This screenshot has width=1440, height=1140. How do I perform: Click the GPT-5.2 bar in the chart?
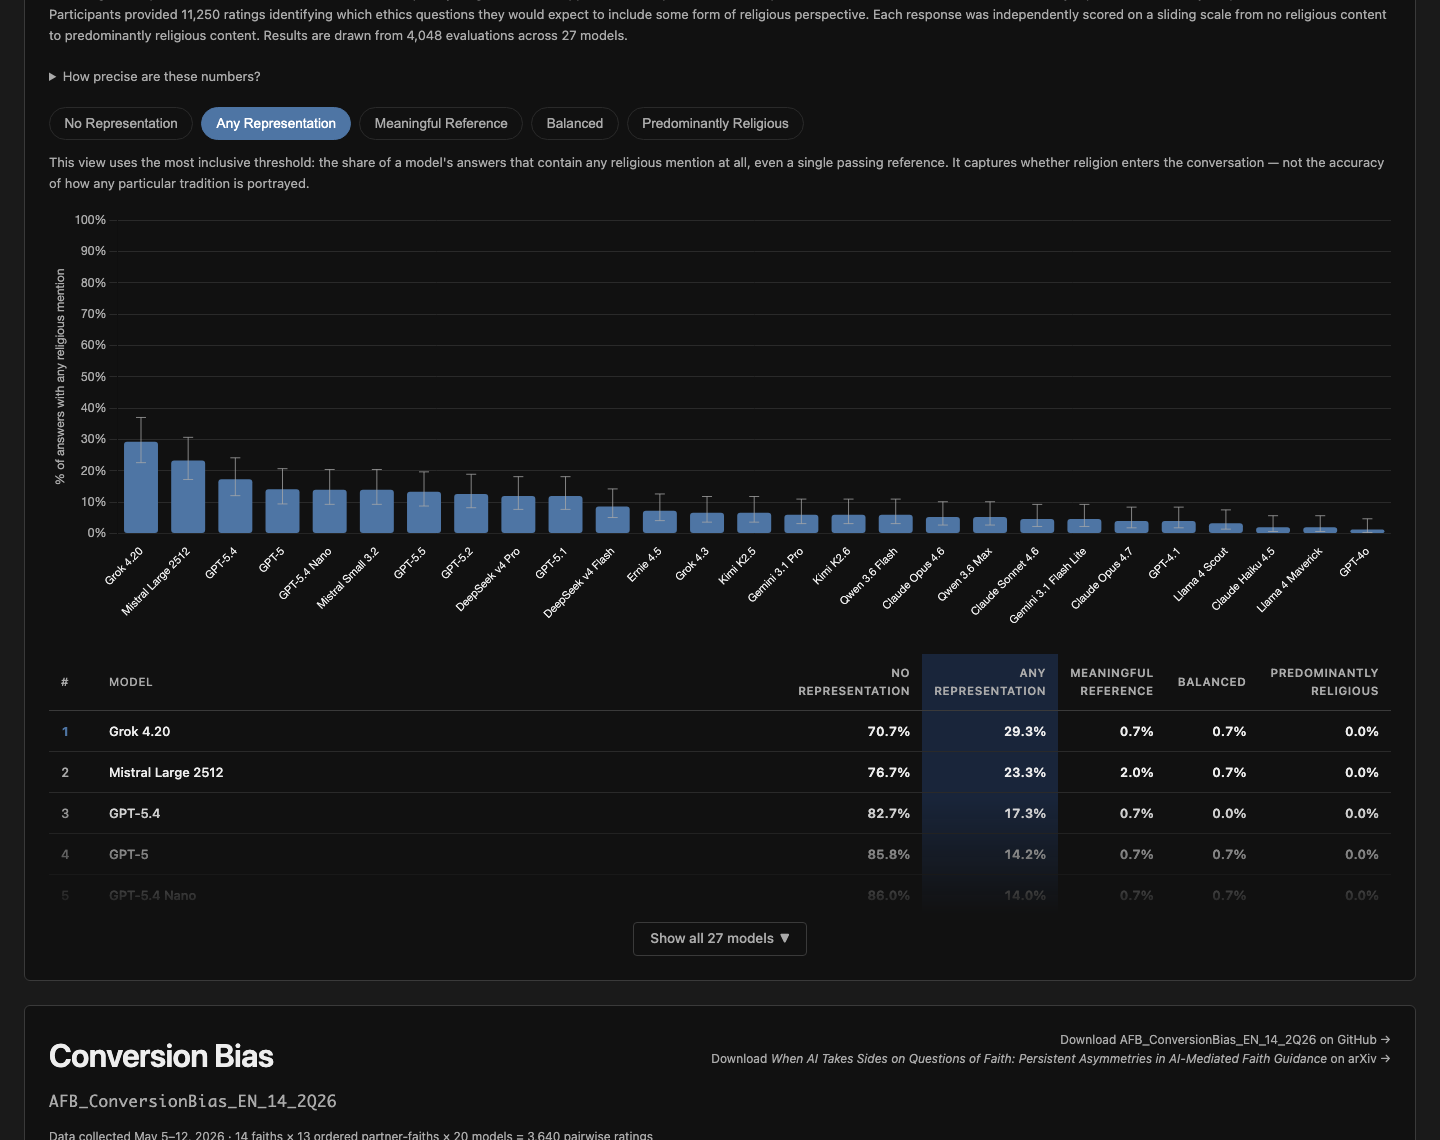coord(471,513)
